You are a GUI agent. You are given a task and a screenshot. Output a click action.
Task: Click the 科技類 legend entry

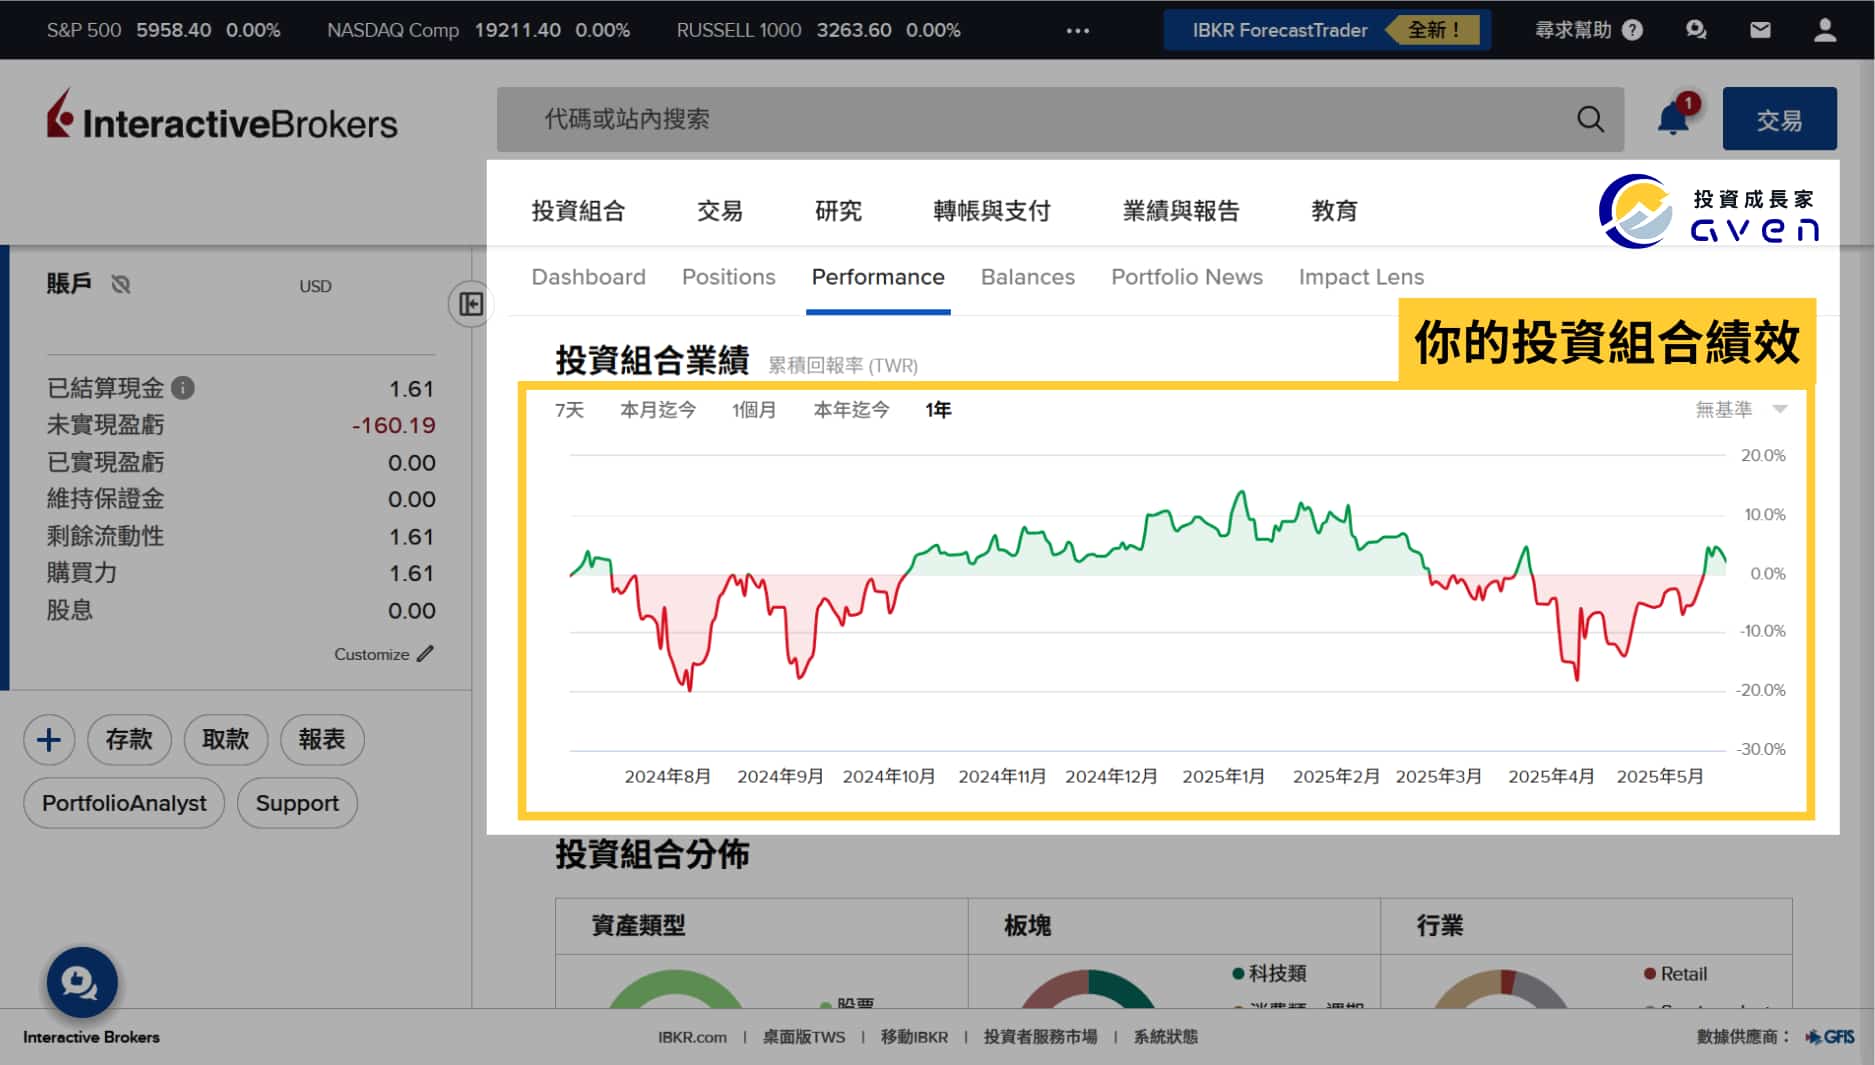[x=1269, y=973]
